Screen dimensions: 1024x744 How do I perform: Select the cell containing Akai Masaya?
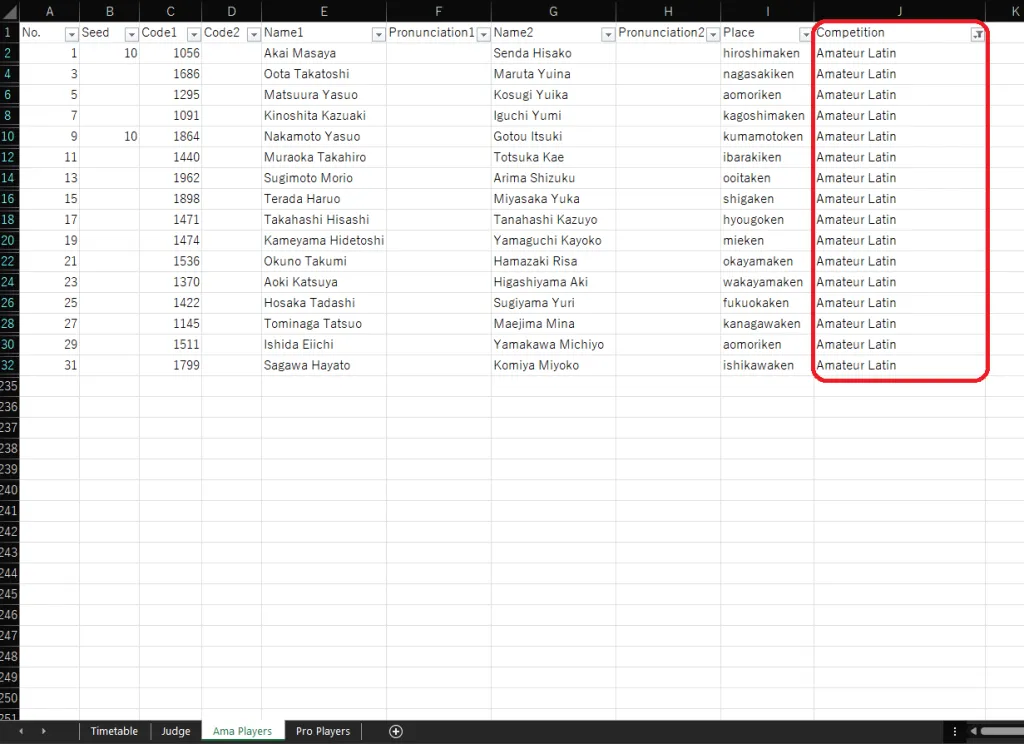click(324, 53)
